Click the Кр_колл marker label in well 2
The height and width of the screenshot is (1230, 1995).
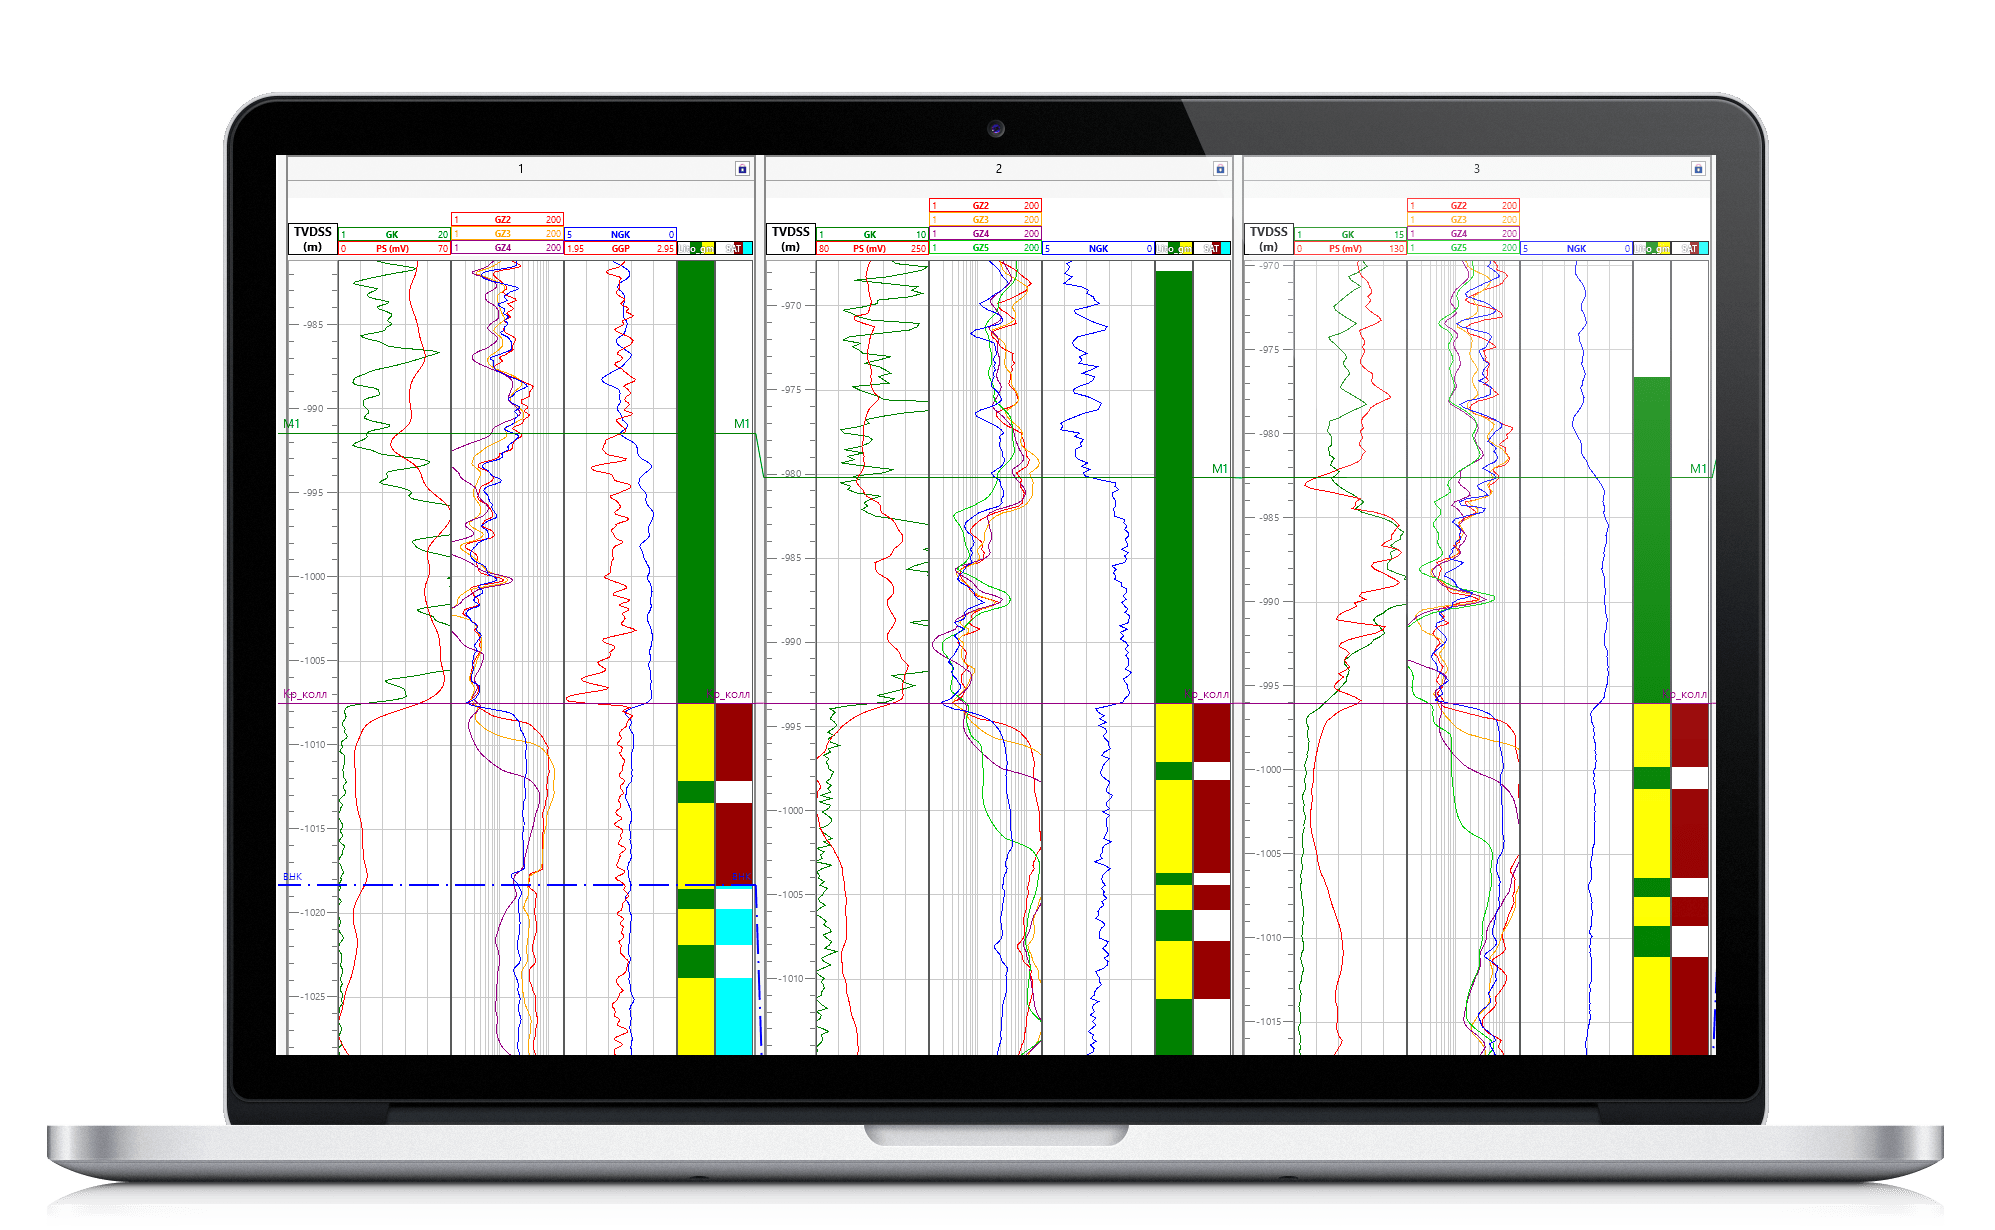1207,694
